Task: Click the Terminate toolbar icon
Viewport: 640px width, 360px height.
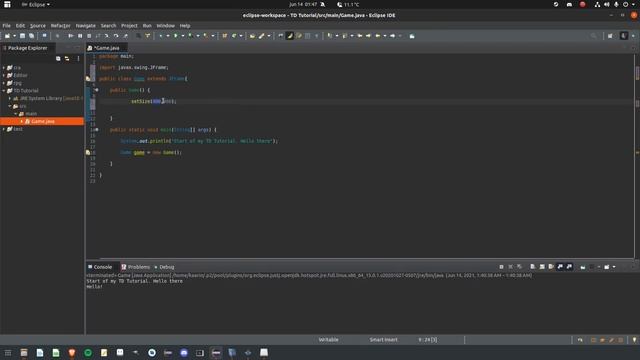Action: 89,36
